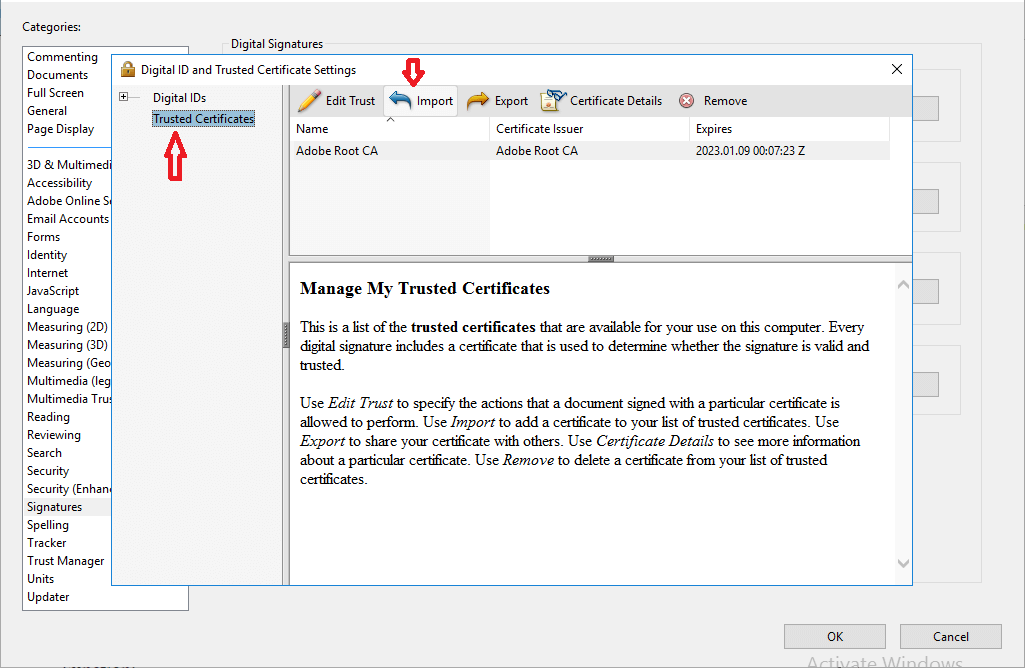Click the red Remove icon
The width and height of the screenshot is (1025, 668).
(687, 100)
